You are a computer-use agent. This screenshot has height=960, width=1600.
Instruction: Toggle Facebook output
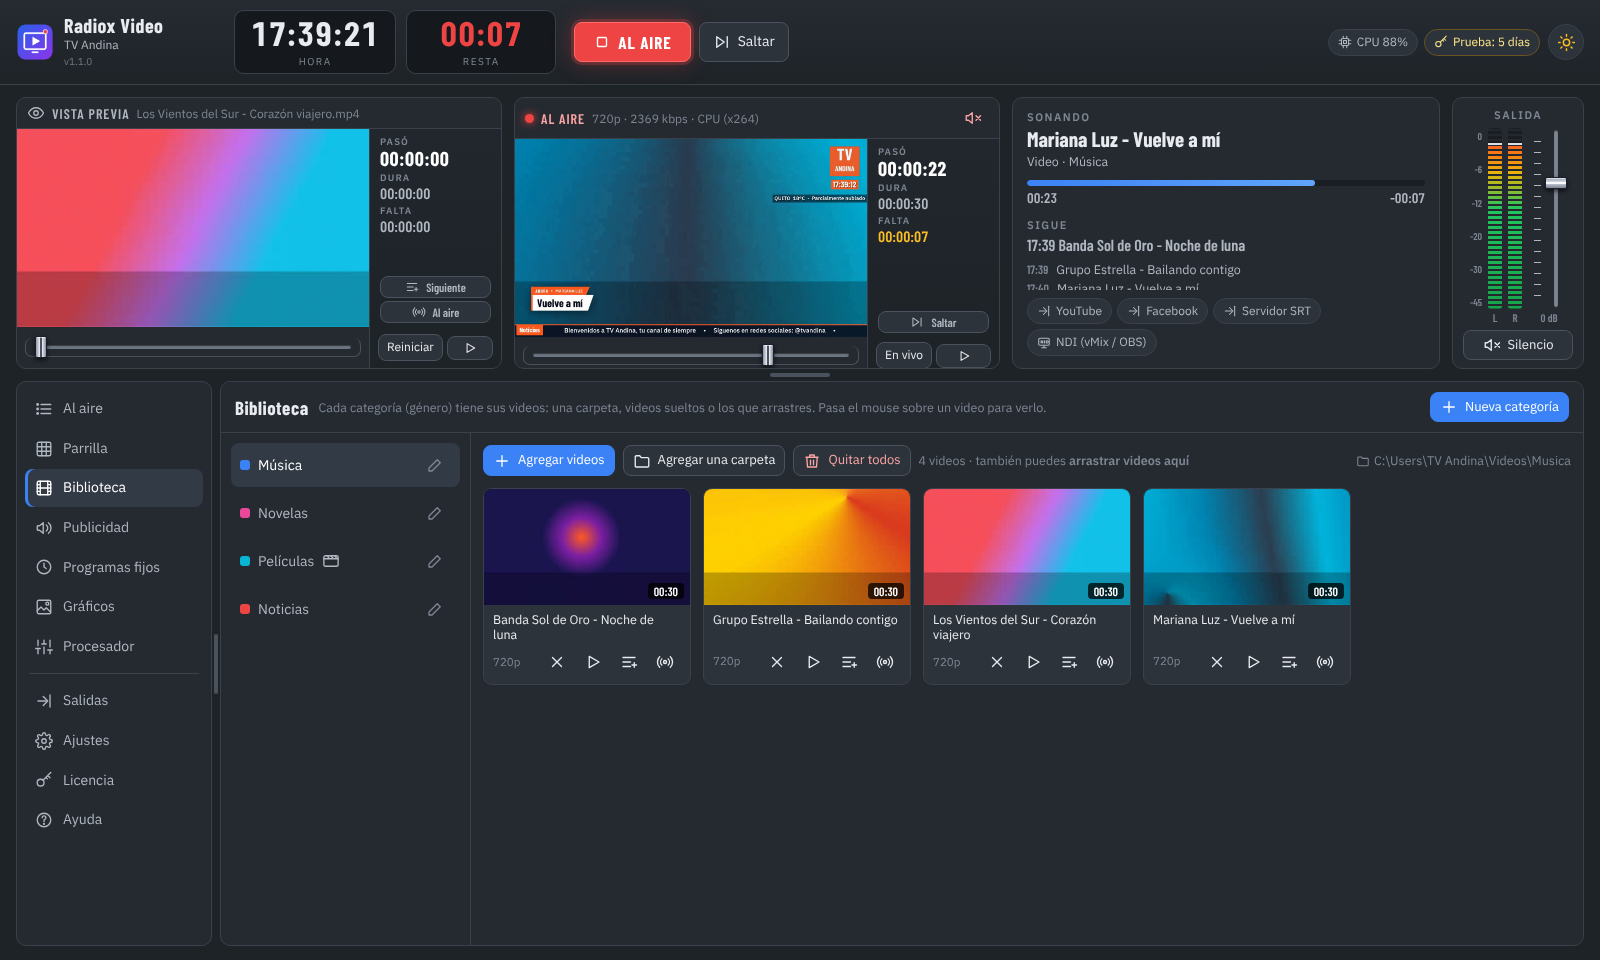pos(1162,311)
